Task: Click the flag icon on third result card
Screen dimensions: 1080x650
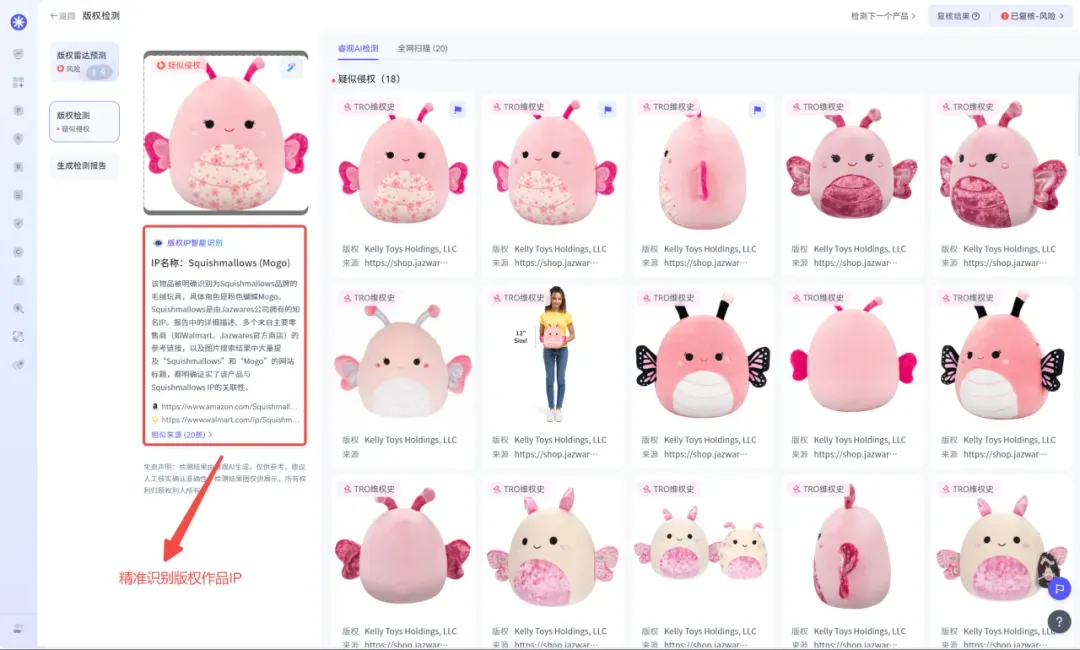Action: click(757, 109)
